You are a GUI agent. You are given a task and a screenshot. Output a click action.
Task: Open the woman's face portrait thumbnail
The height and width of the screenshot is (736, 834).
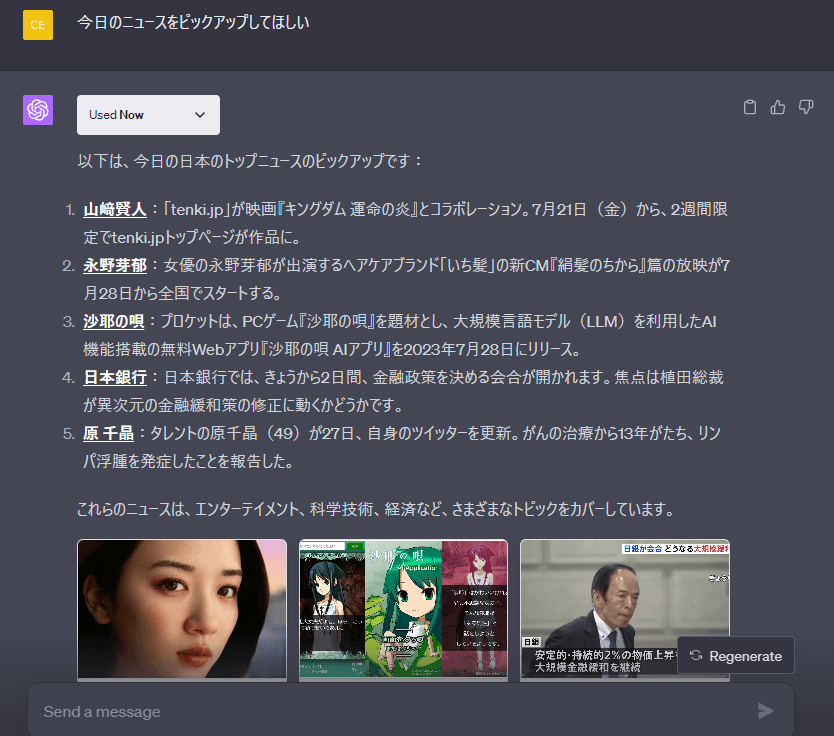click(x=182, y=609)
